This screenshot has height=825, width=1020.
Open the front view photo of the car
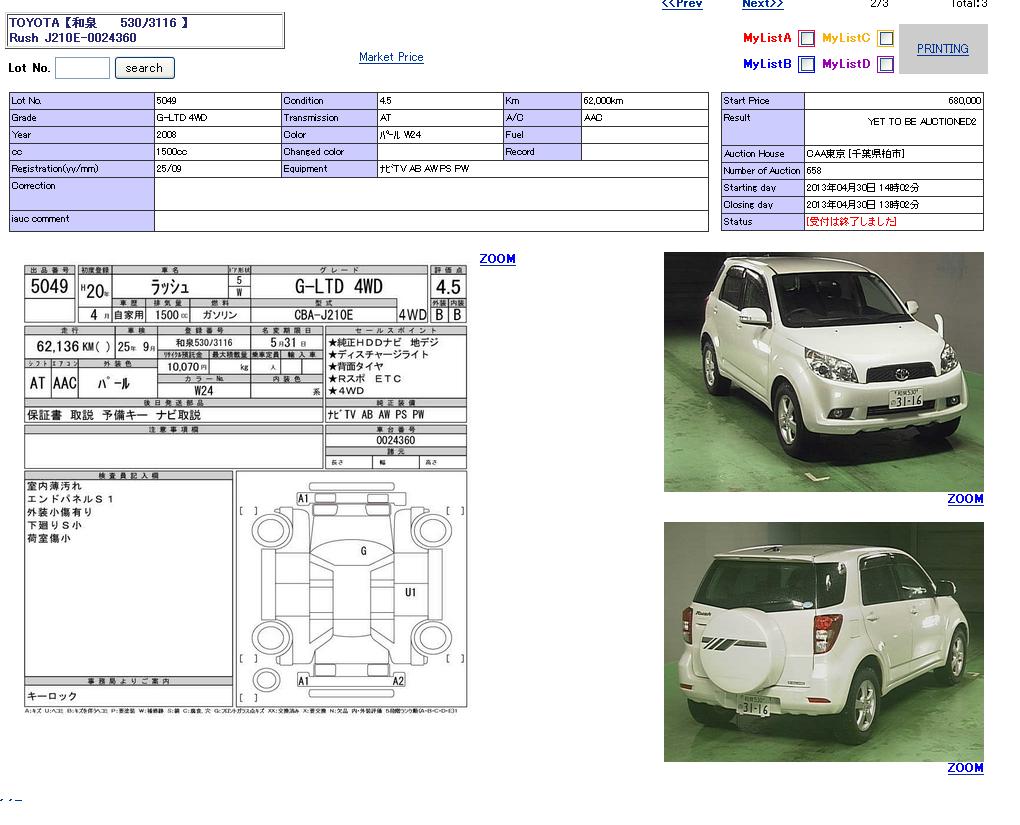pos(823,371)
